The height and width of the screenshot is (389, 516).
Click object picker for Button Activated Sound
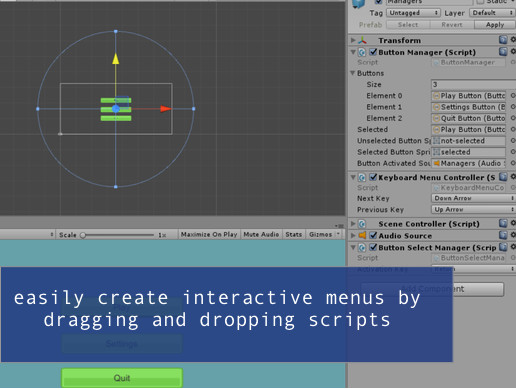pos(513,163)
